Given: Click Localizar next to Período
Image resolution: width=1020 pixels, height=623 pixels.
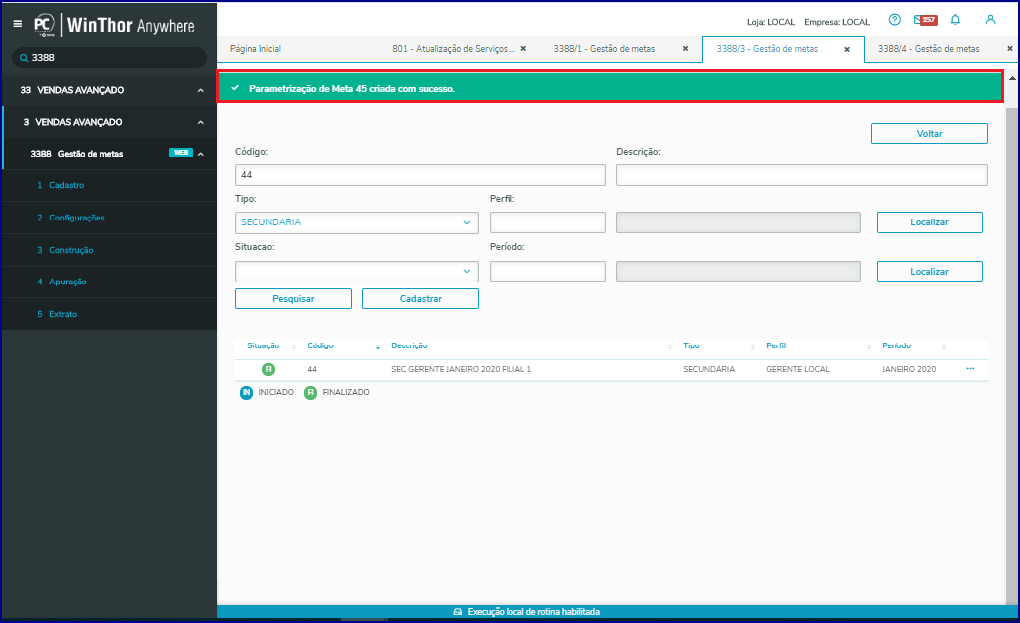Looking at the screenshot, I should 929,271.
